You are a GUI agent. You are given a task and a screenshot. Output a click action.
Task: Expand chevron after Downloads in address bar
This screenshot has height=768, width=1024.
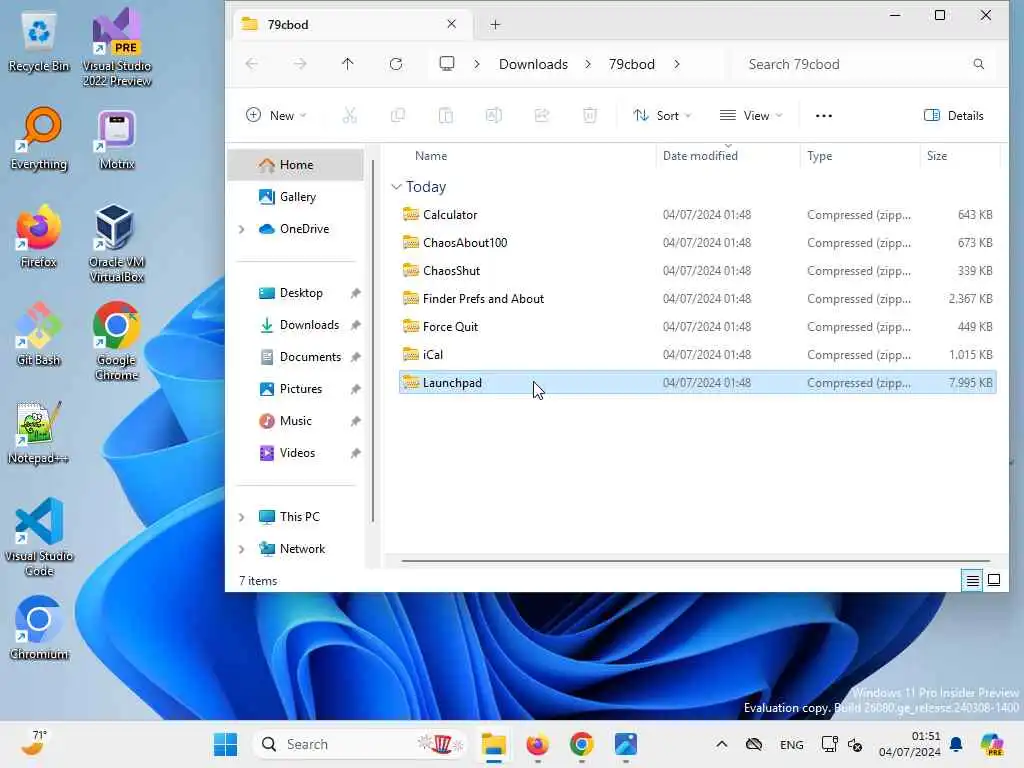588,64
